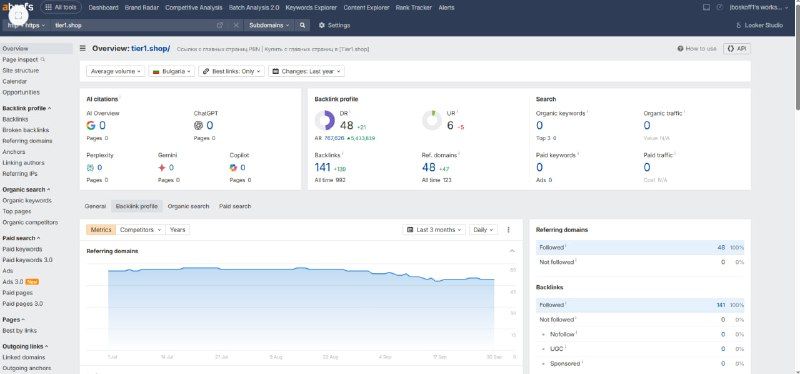Clear the tier1.shop search field with X
Image resolution: width=800 pixels, height=374 pixels.
click(236, 25)
